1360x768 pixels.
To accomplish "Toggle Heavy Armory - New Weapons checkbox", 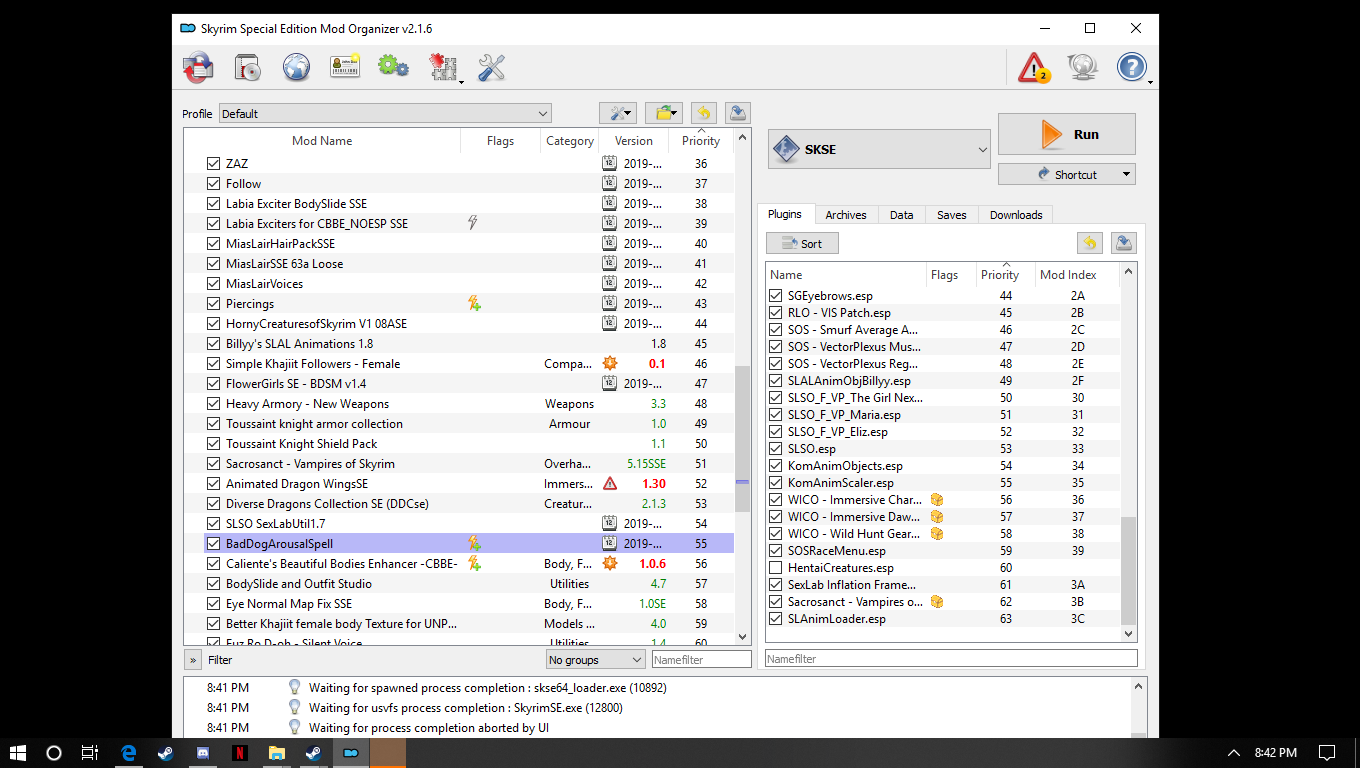I will point(213,404).
